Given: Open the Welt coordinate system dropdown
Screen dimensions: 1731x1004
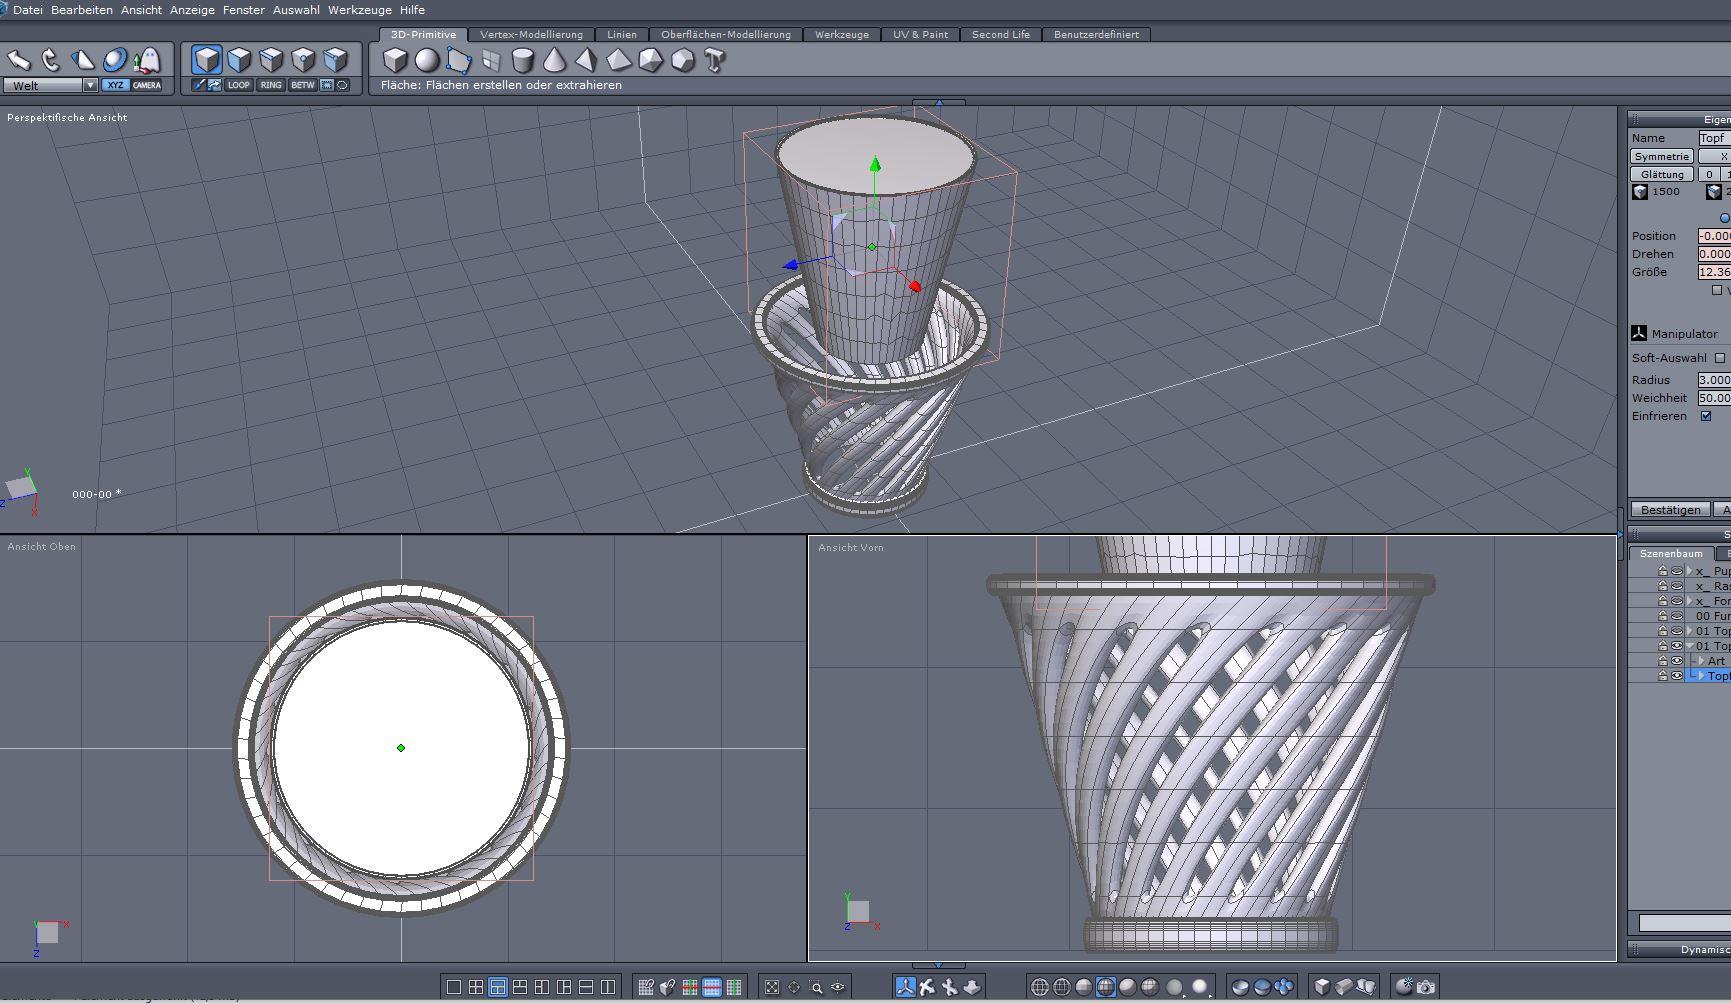Looking at the screenshot, I should 90,86.
